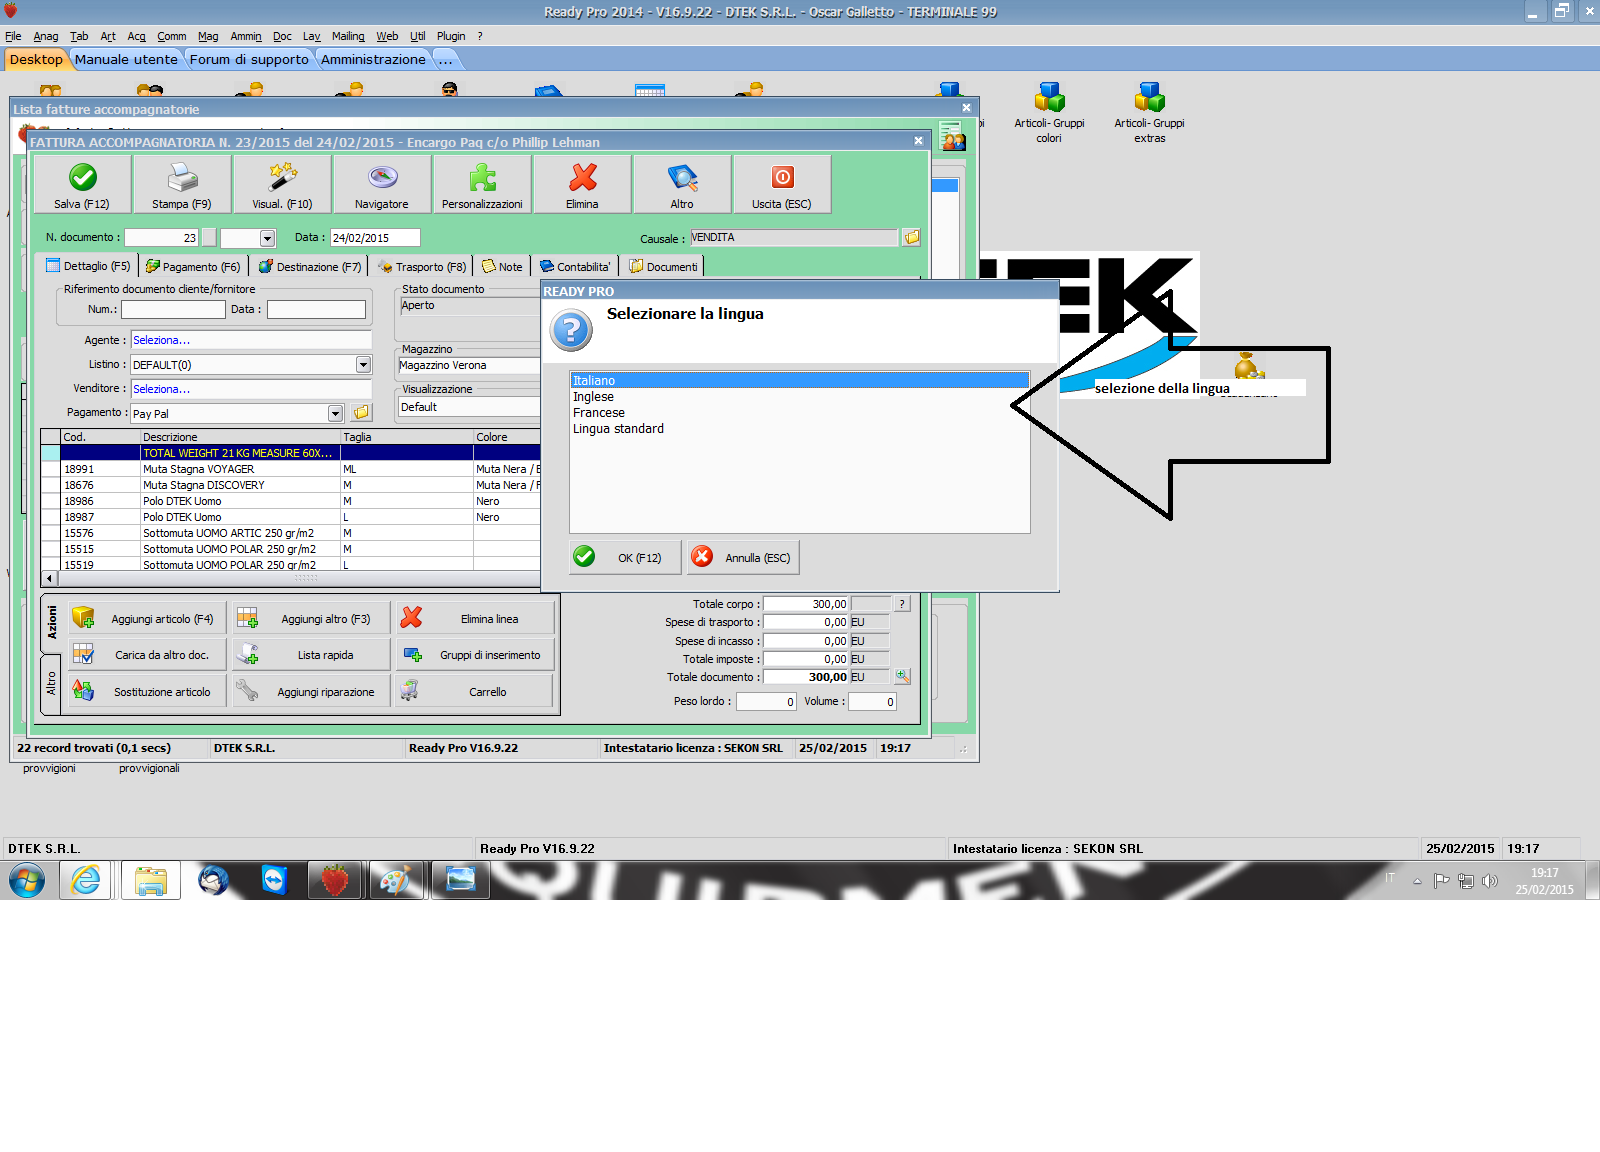Open Articoli-Gruppi extras desktop icon
The image size is (1600, 1152).
(x=1149, y=113)
